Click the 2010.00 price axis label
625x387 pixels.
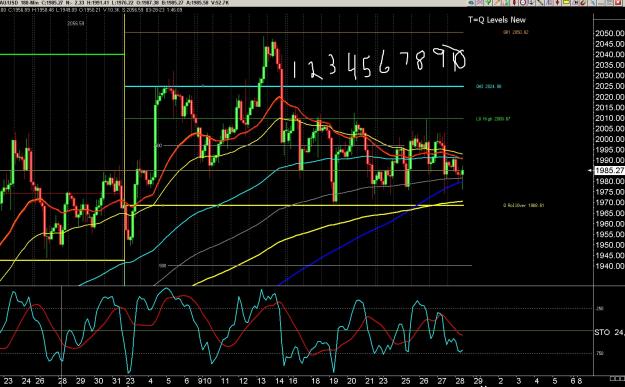(609, 118)
